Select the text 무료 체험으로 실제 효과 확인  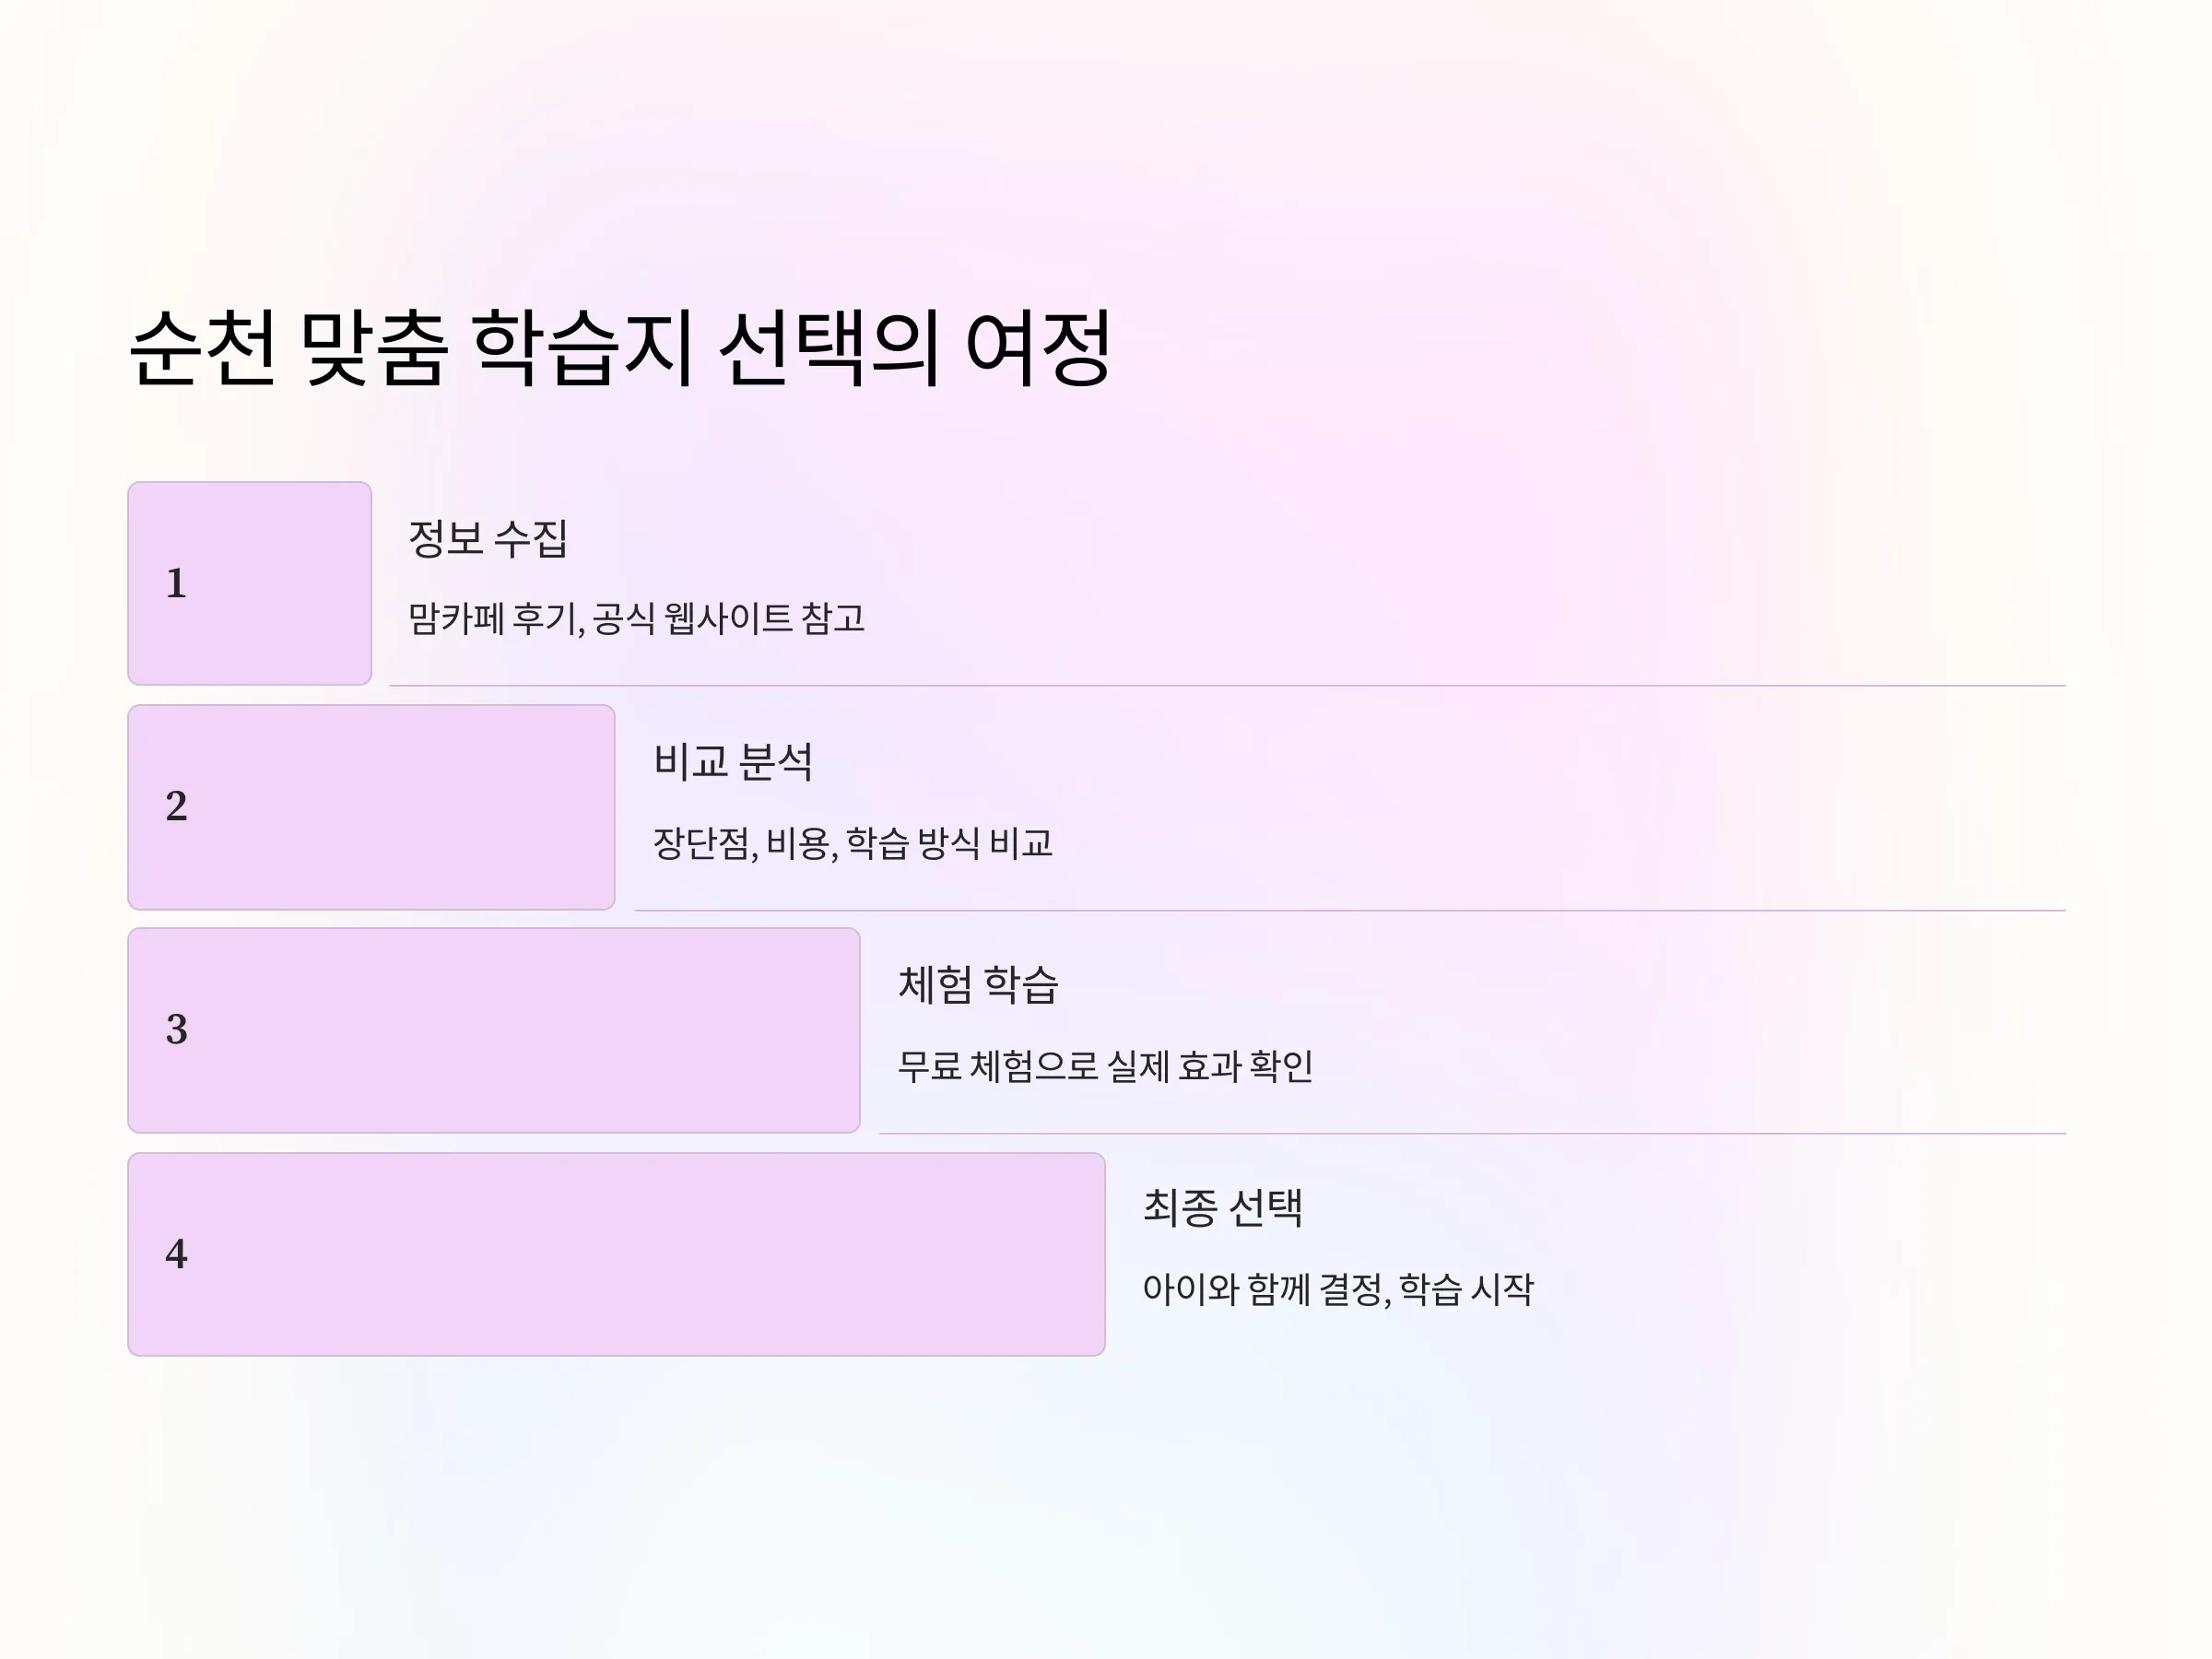pos(1105,1066)
